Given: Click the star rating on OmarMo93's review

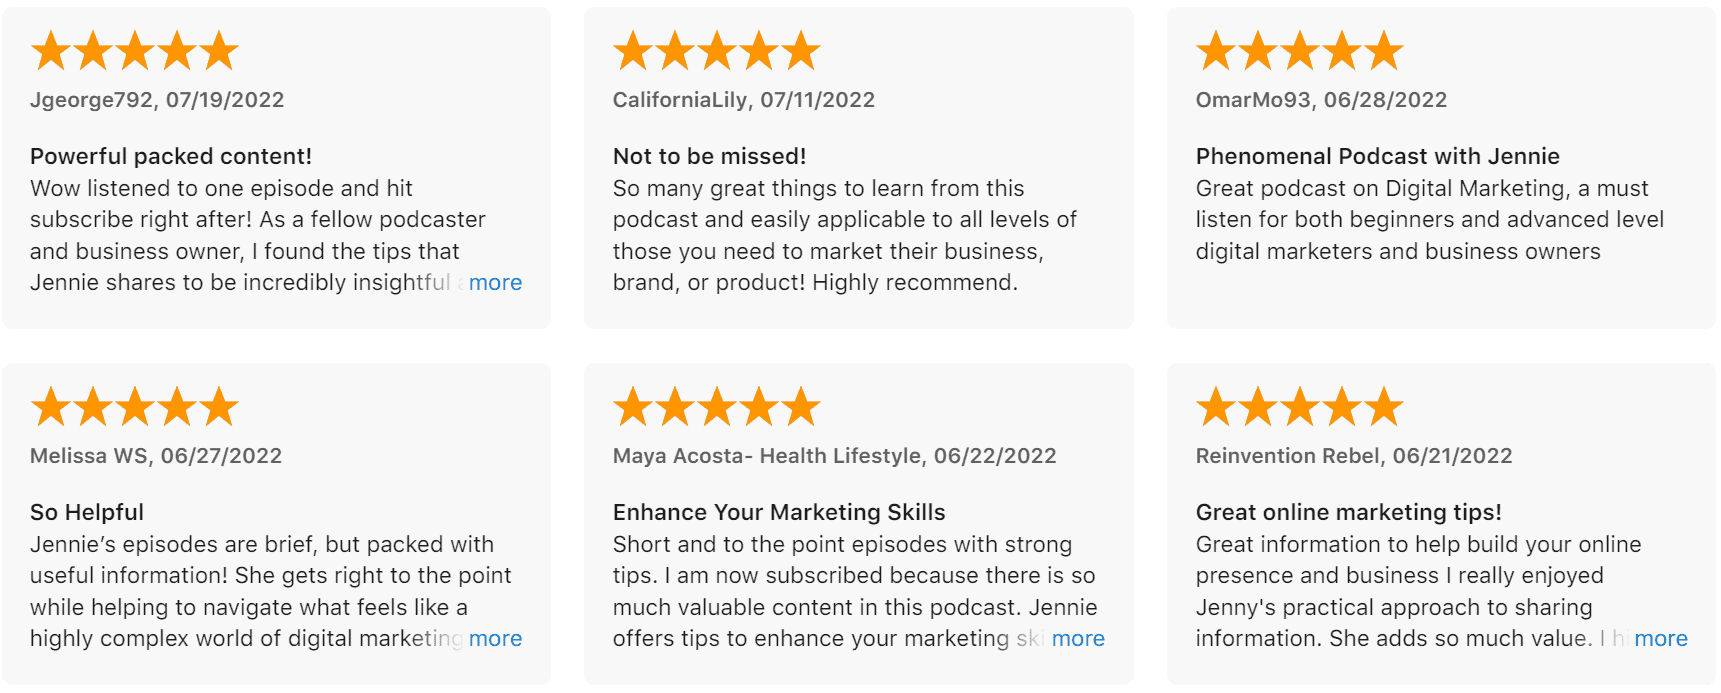Looking at the screenshot, I should (1300, 51).
